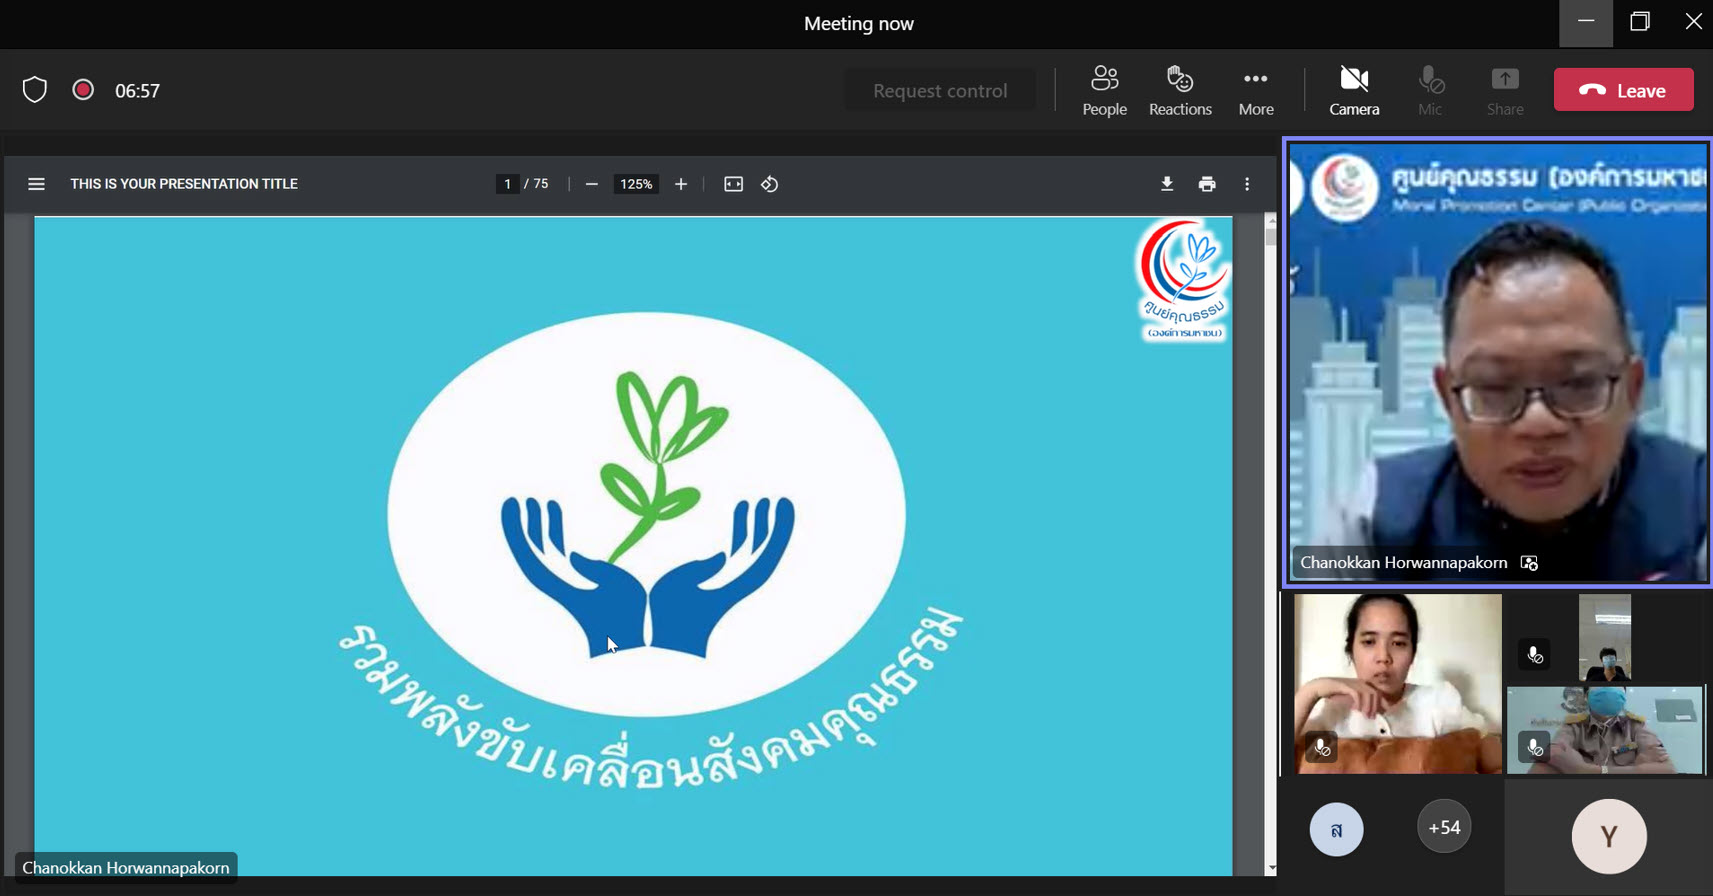Screen dimensions: 1713x896
Task: Rotate the PDF counterclockwise
Action: tap(769, 184)
